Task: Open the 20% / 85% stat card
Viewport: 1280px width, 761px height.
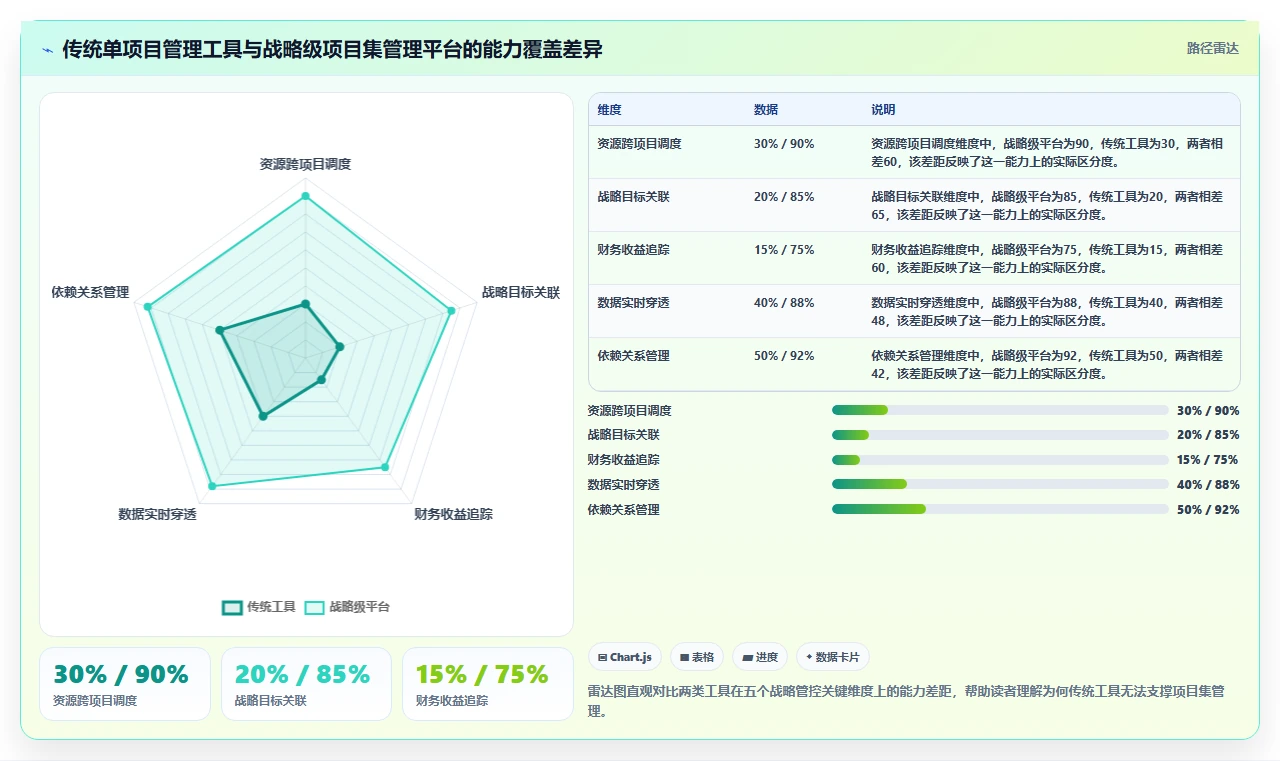Action: click(306, 684)
